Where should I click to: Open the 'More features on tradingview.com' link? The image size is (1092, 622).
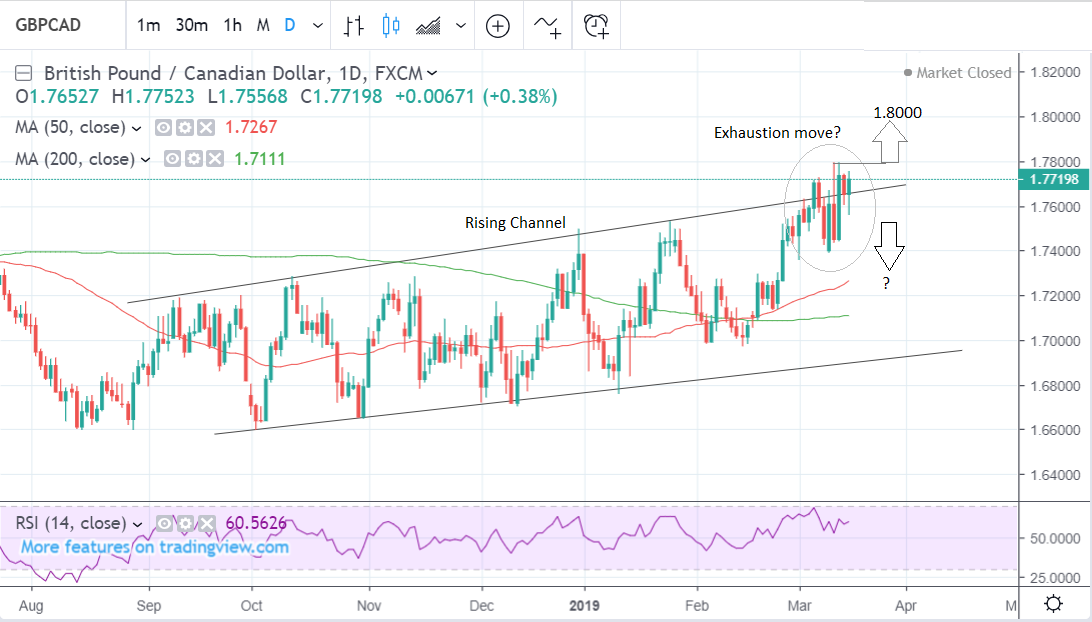(x=155, y=547)
